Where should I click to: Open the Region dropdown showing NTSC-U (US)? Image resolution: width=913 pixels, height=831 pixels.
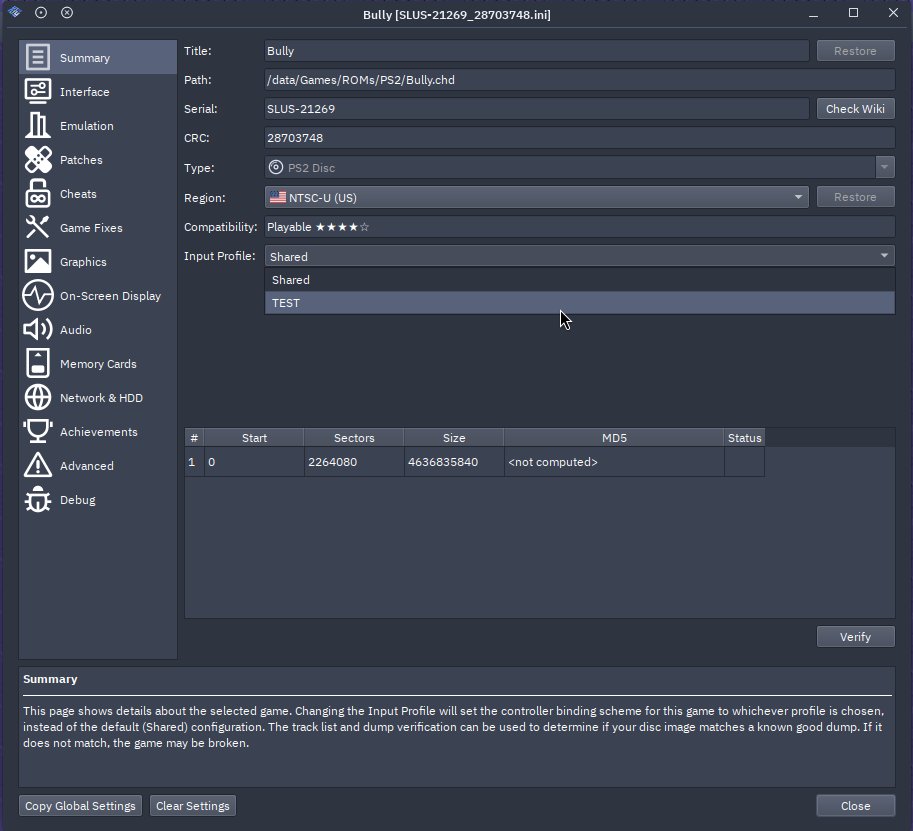pos(536,197)
